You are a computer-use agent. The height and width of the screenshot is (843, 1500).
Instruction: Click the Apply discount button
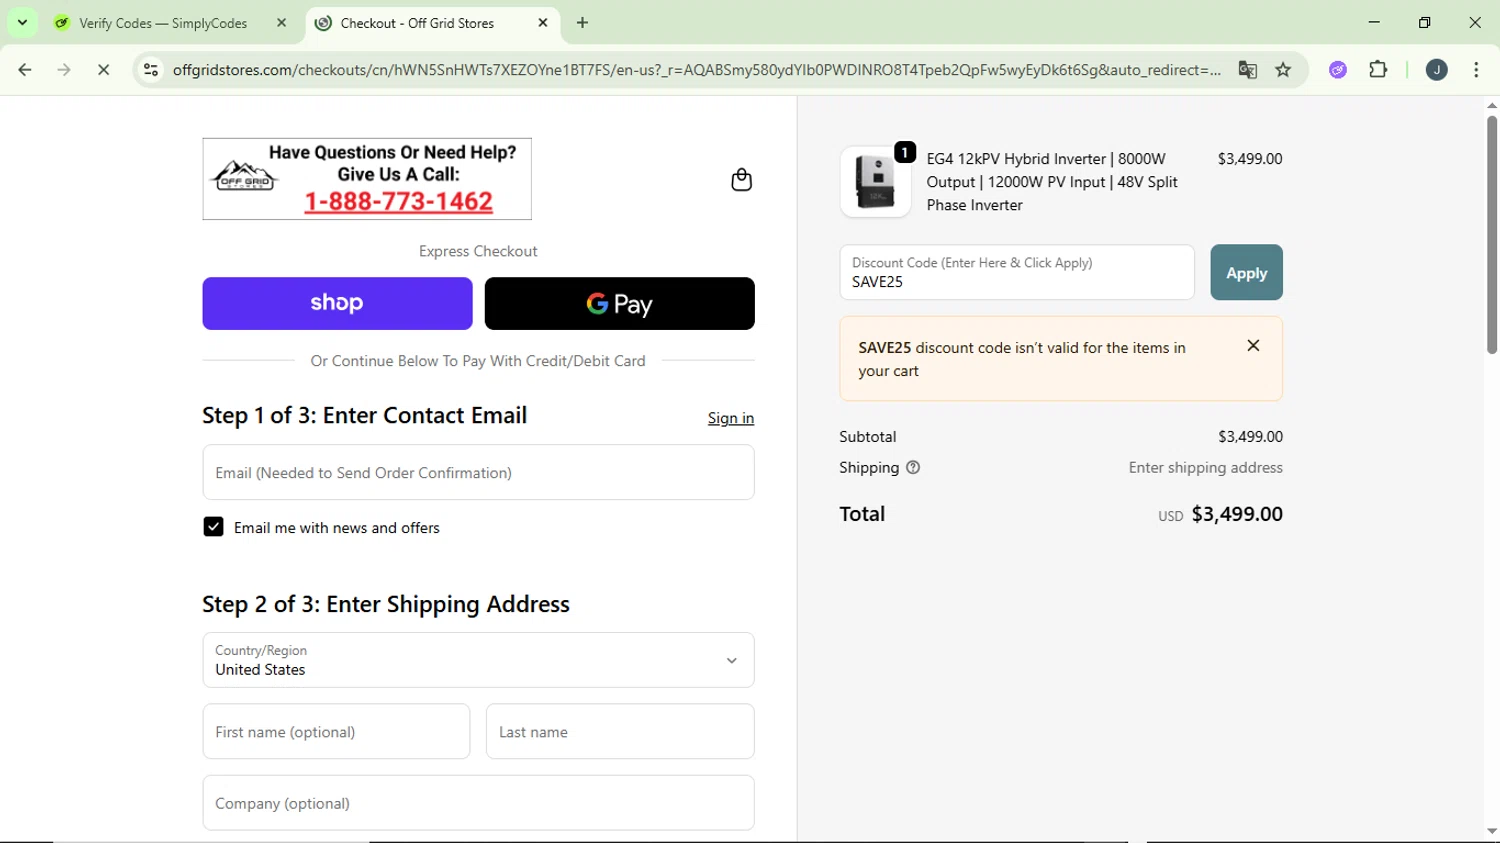pyautogui.click(x=1246, y=272)
